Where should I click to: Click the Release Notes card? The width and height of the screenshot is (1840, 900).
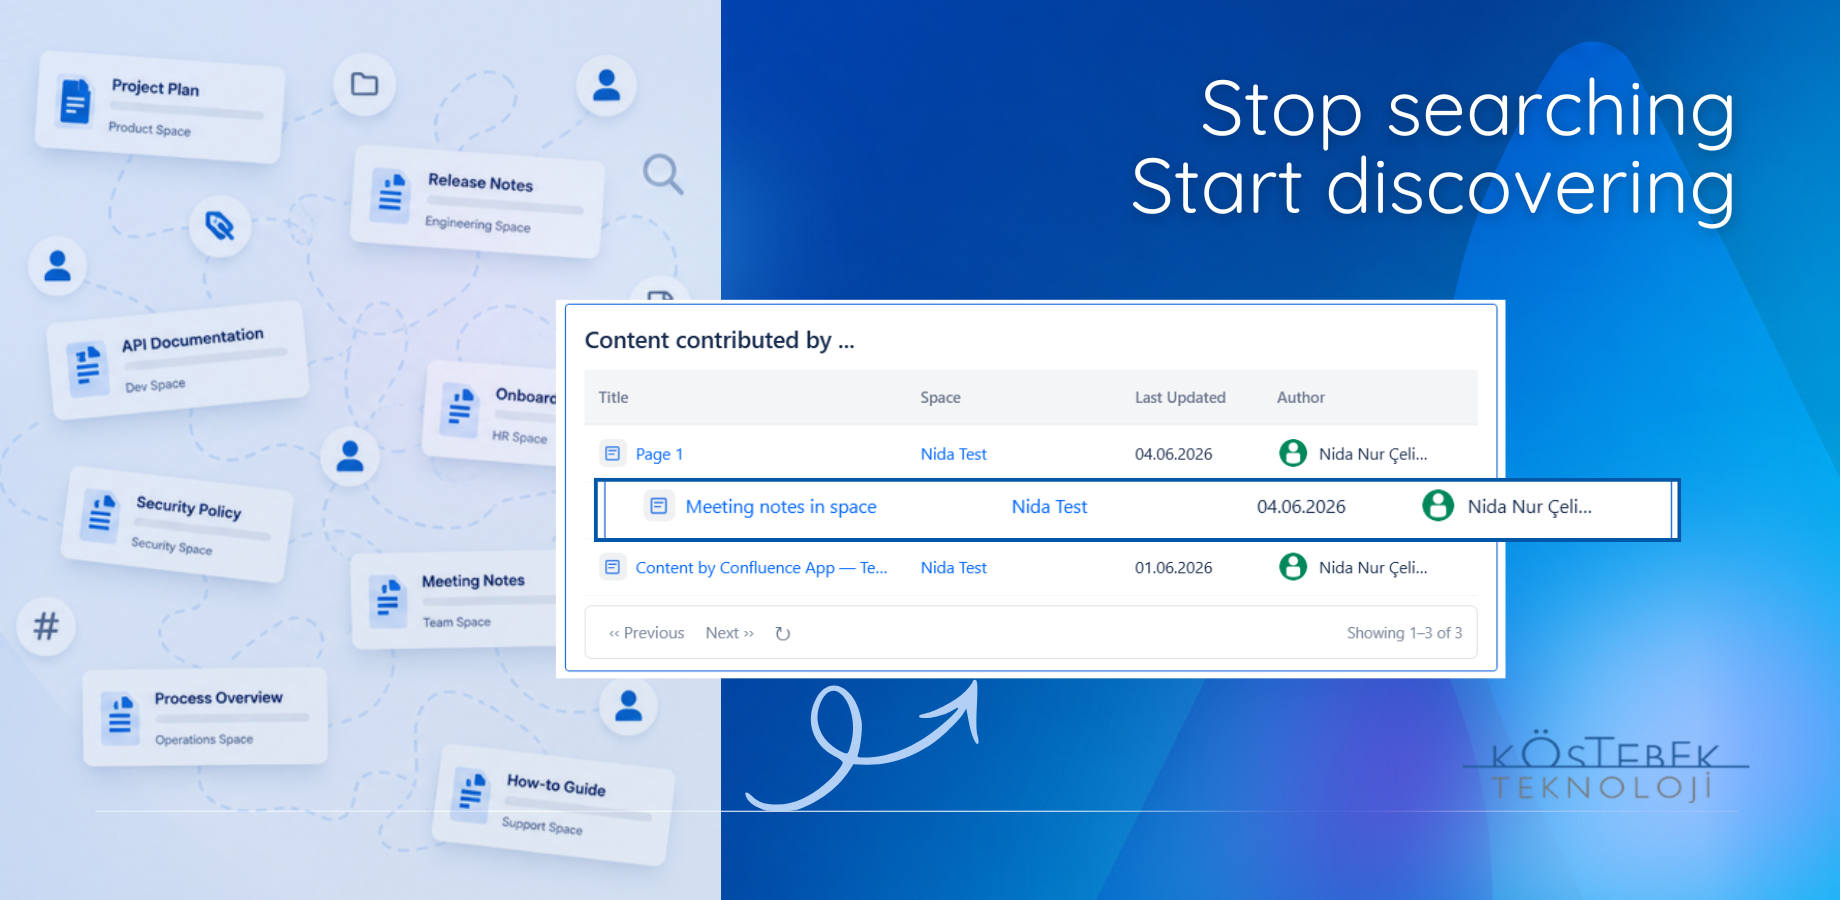tap(477, 202)
